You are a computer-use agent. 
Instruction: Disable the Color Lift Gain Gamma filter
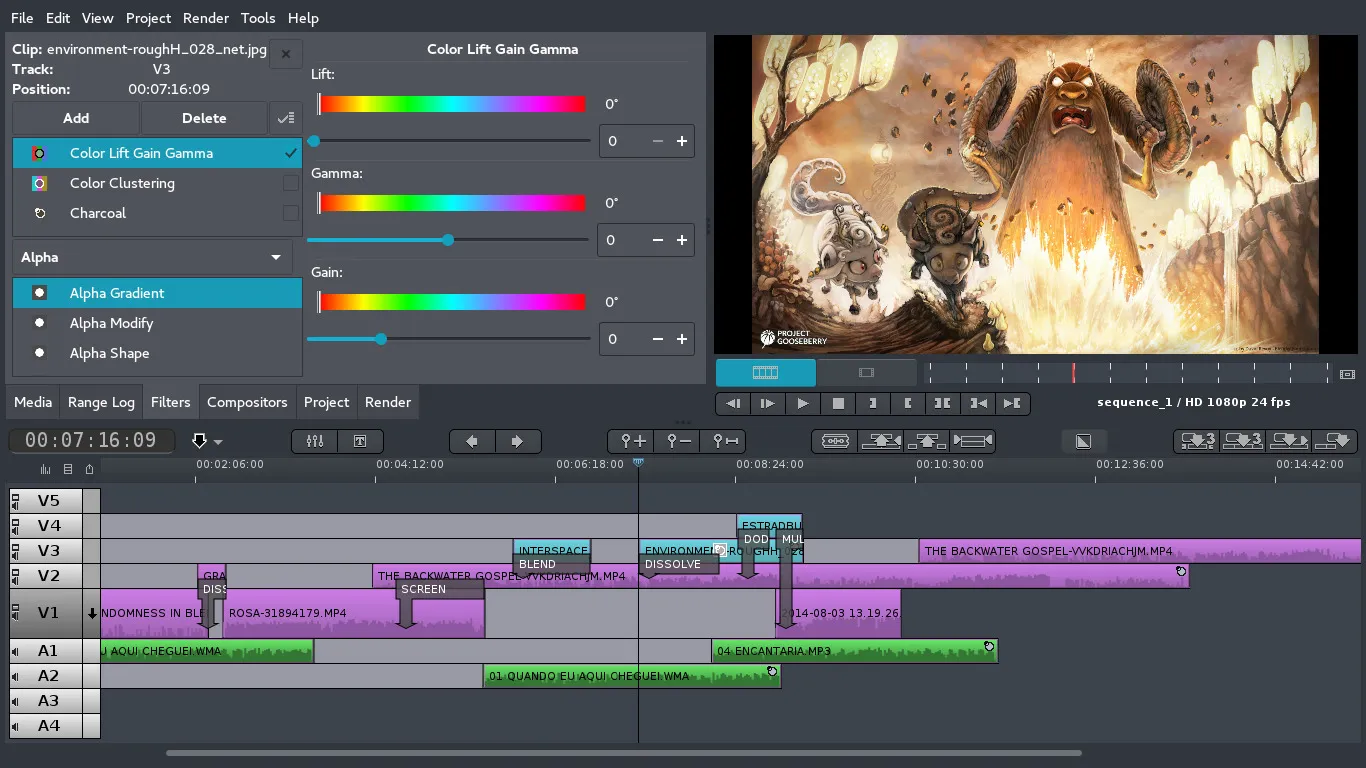click(x=290, y=153)
